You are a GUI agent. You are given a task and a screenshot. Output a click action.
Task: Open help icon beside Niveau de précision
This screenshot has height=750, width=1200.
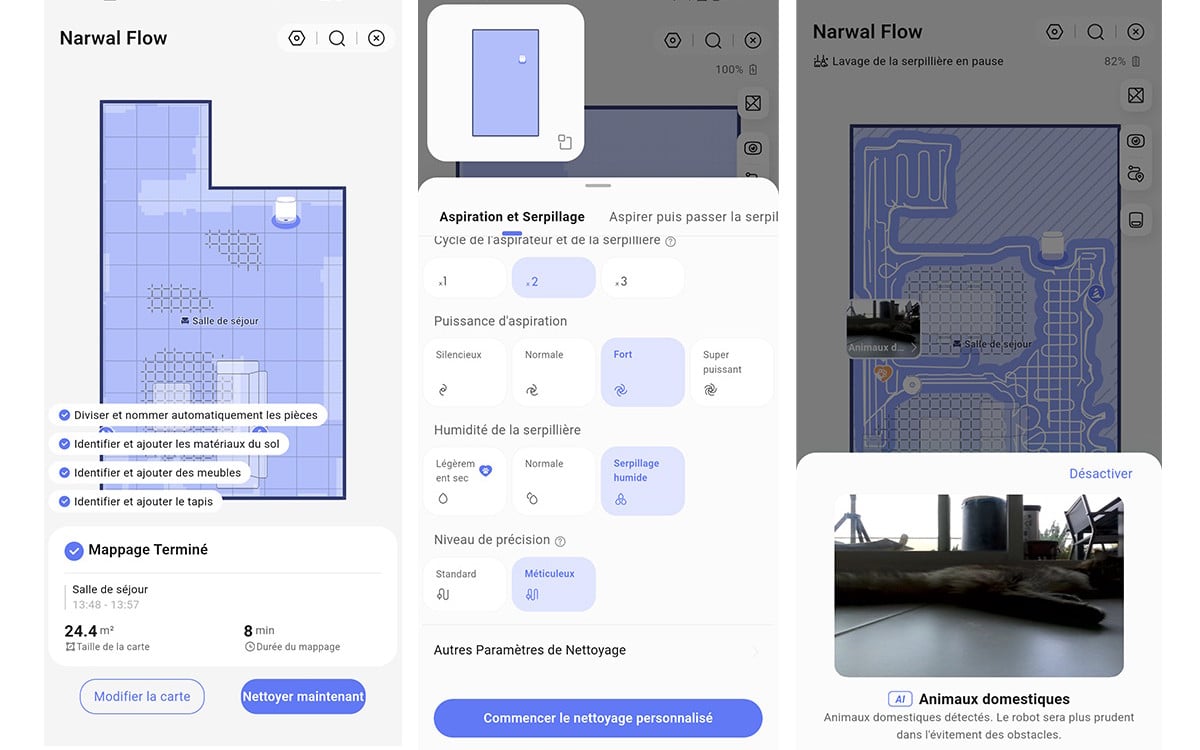[x=560, y=541]
